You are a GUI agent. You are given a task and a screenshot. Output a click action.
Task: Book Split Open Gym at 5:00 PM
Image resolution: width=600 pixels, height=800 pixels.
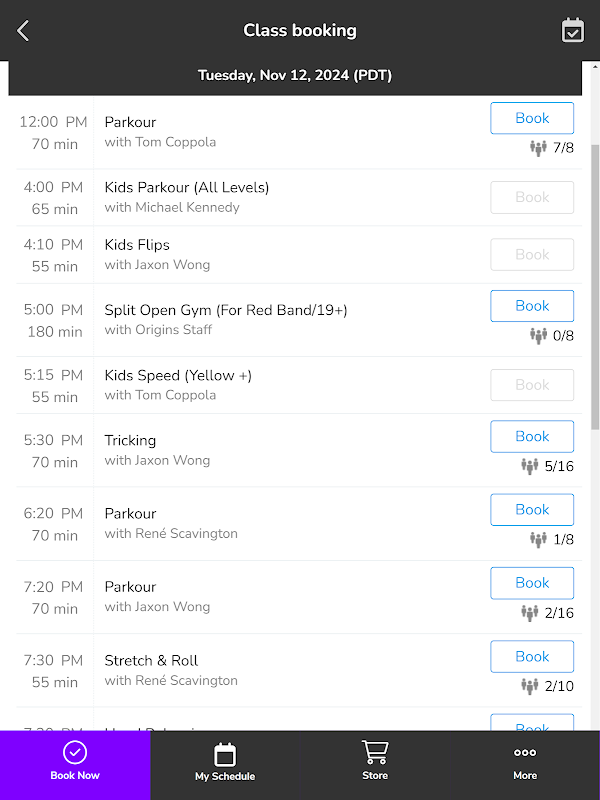coord(532,306)
